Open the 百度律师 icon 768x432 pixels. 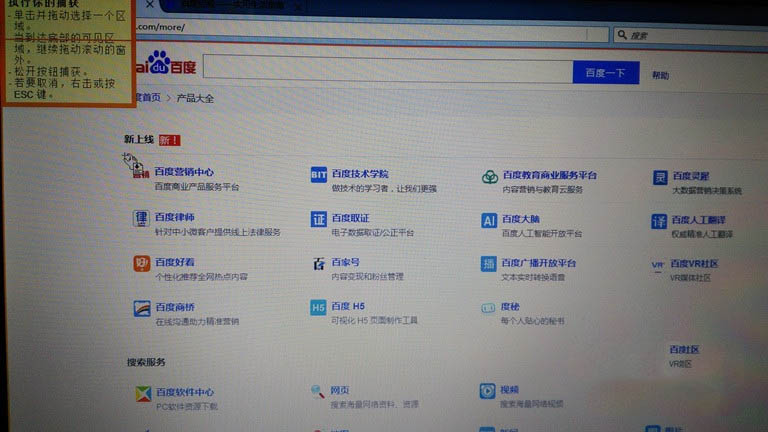141,219
